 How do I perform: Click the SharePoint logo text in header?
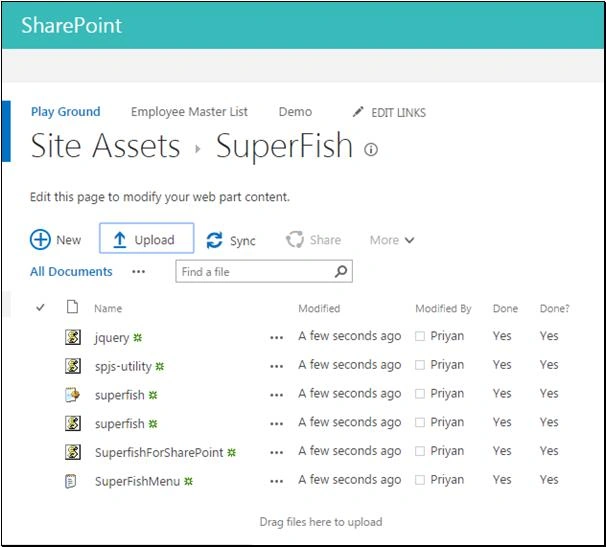71,26
